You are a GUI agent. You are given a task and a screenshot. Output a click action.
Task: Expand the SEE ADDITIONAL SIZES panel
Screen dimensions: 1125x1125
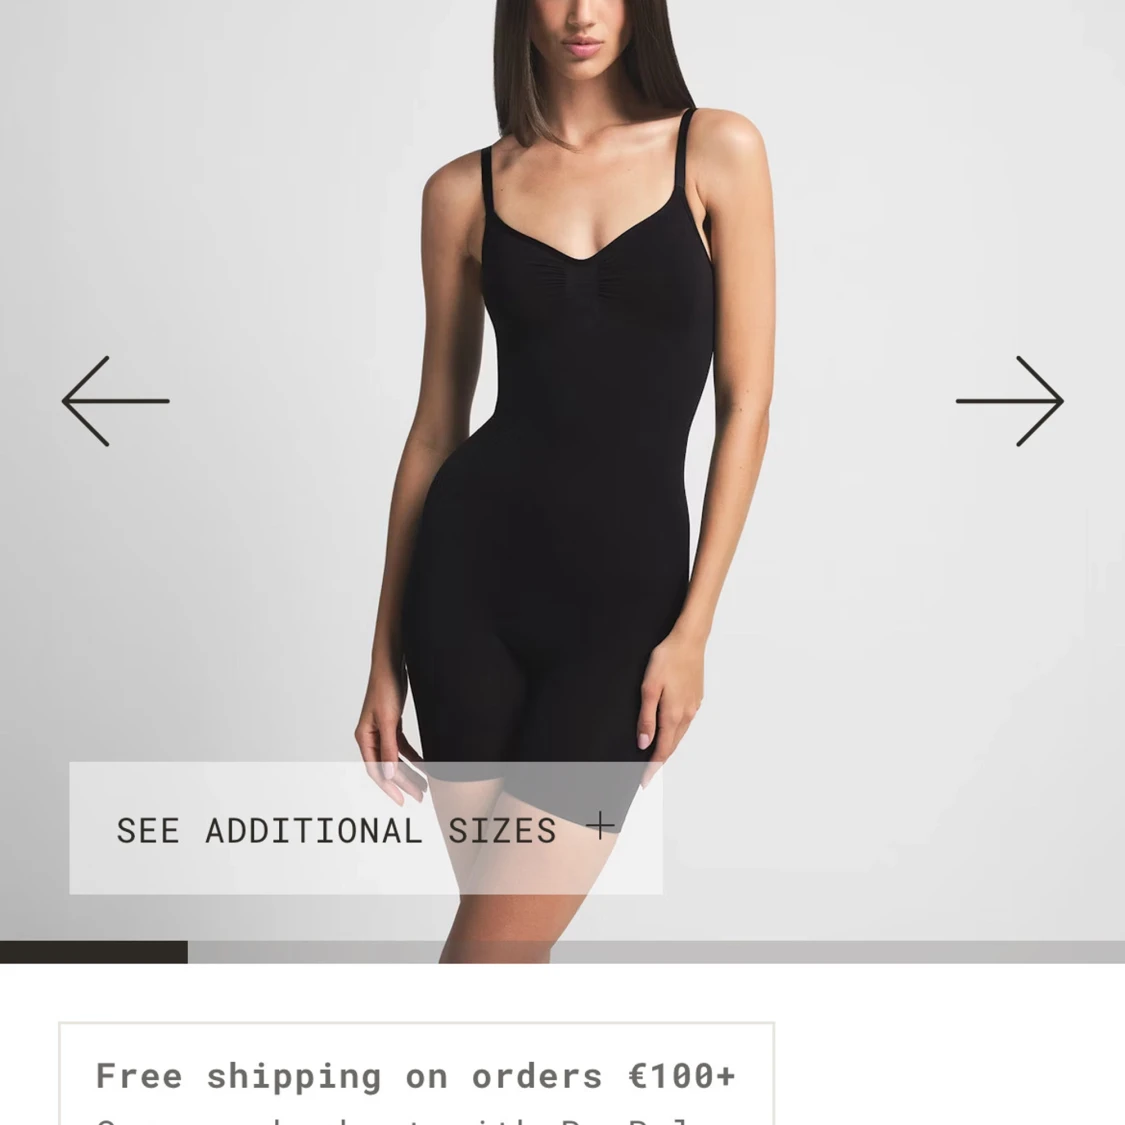click(x=365, y=828)
